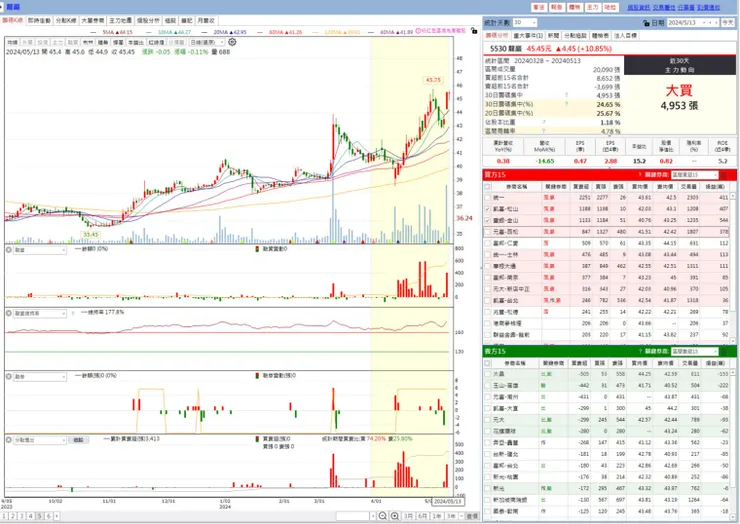
Task: Click the zoom in magnifier below the chart
Action: [x=395, y=516]
